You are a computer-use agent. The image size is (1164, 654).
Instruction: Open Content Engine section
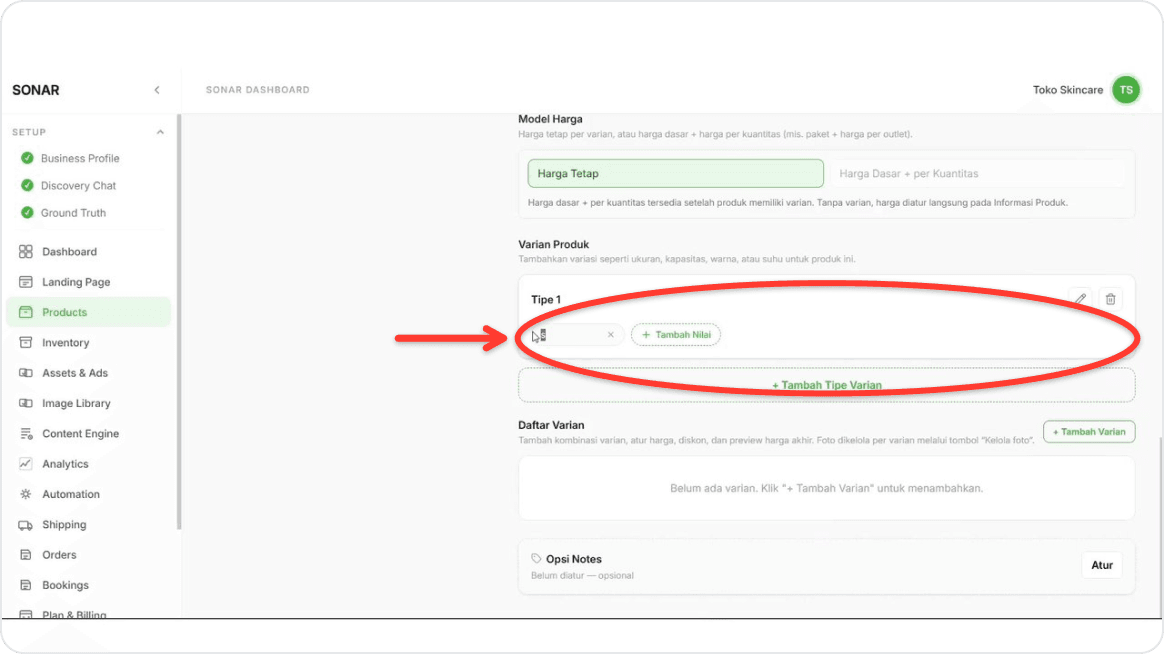coord(81,434)
